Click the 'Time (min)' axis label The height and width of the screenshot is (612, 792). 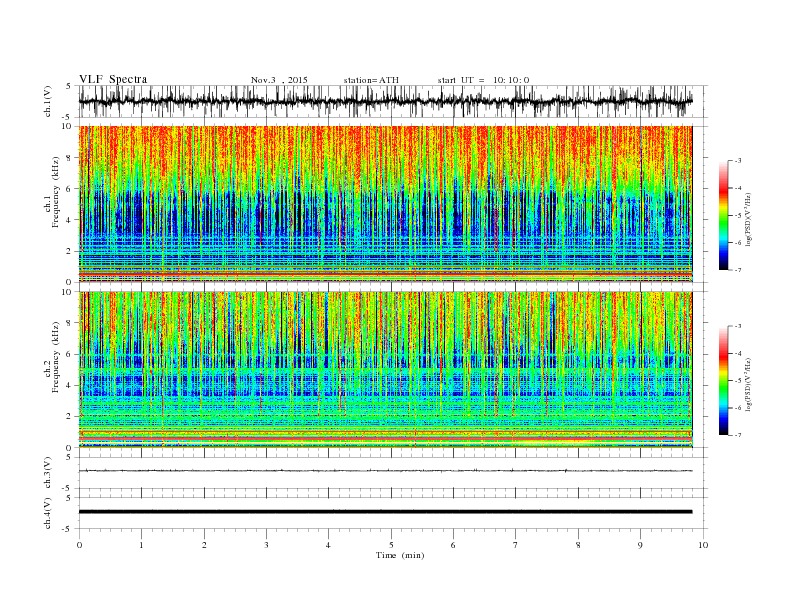(400, 555)
